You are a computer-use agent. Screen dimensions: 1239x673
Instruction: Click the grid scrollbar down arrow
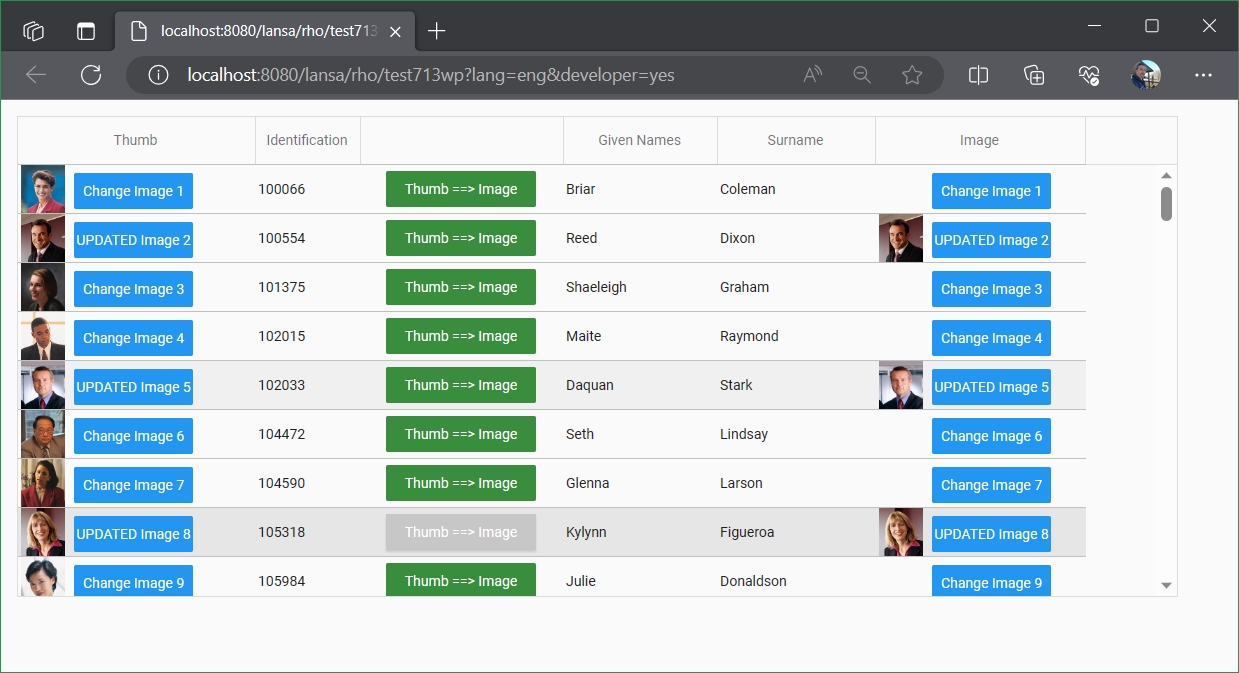tap(1166, 586)
